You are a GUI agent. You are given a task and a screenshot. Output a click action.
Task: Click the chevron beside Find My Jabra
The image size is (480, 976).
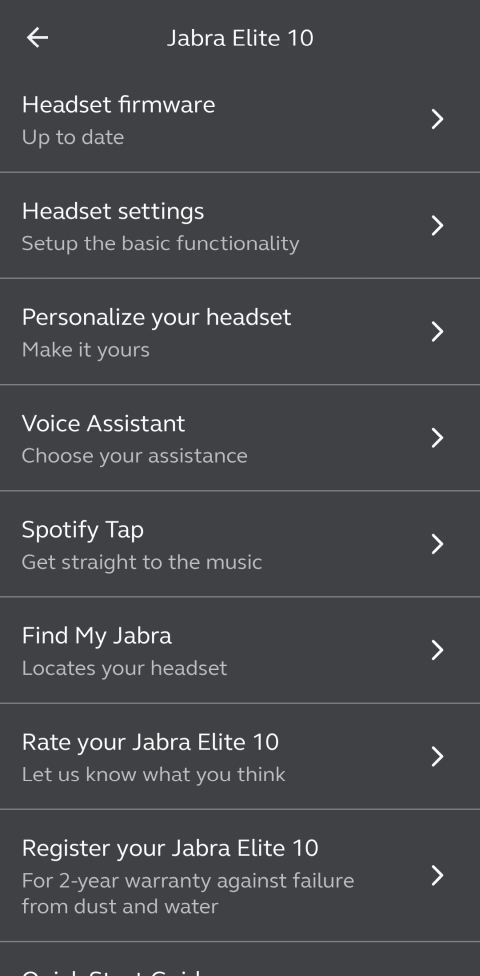[438, 650]
